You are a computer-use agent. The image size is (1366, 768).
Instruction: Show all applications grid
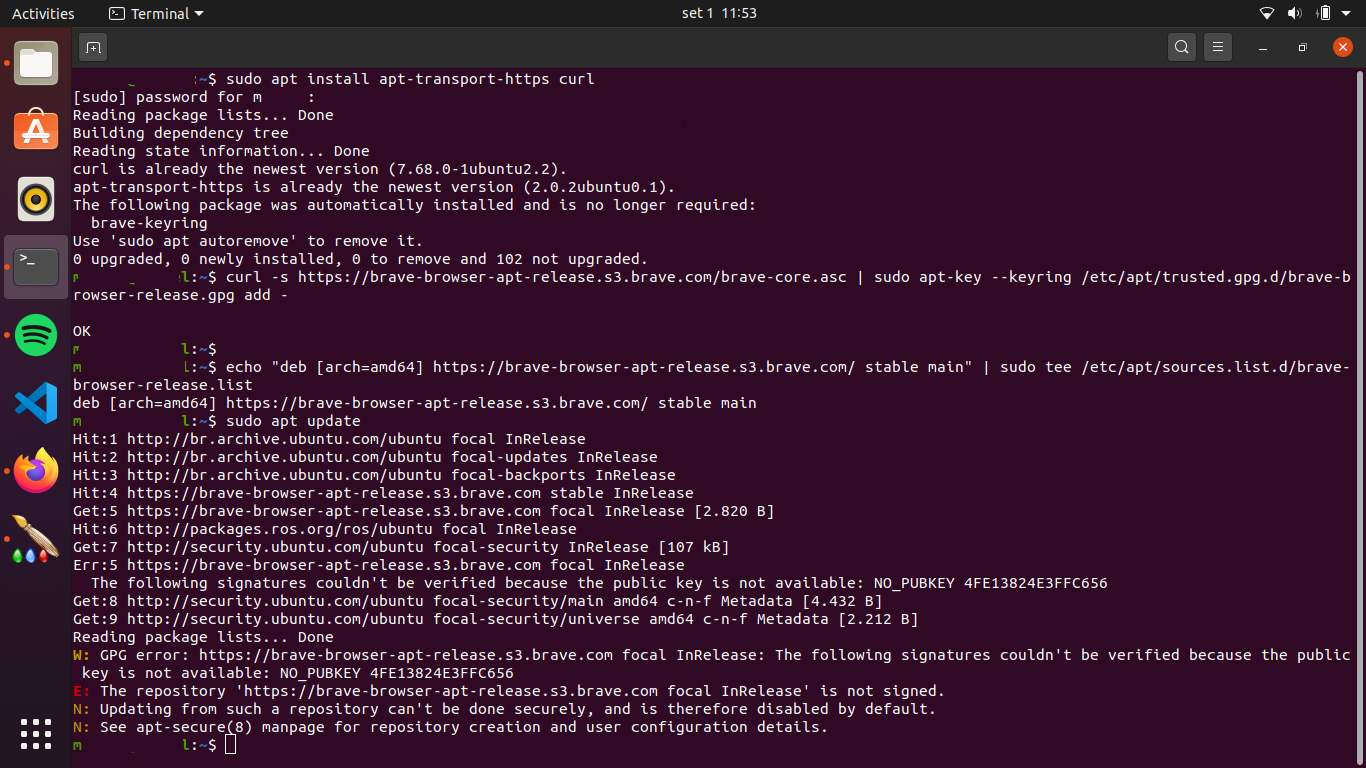(x=36, y=733)
